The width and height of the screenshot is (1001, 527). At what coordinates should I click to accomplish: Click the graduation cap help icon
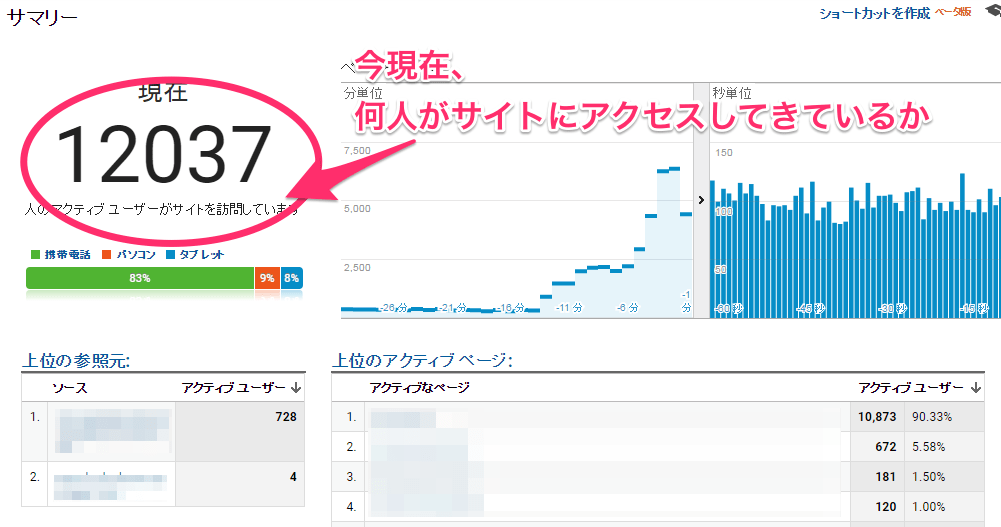click(992, 11)
